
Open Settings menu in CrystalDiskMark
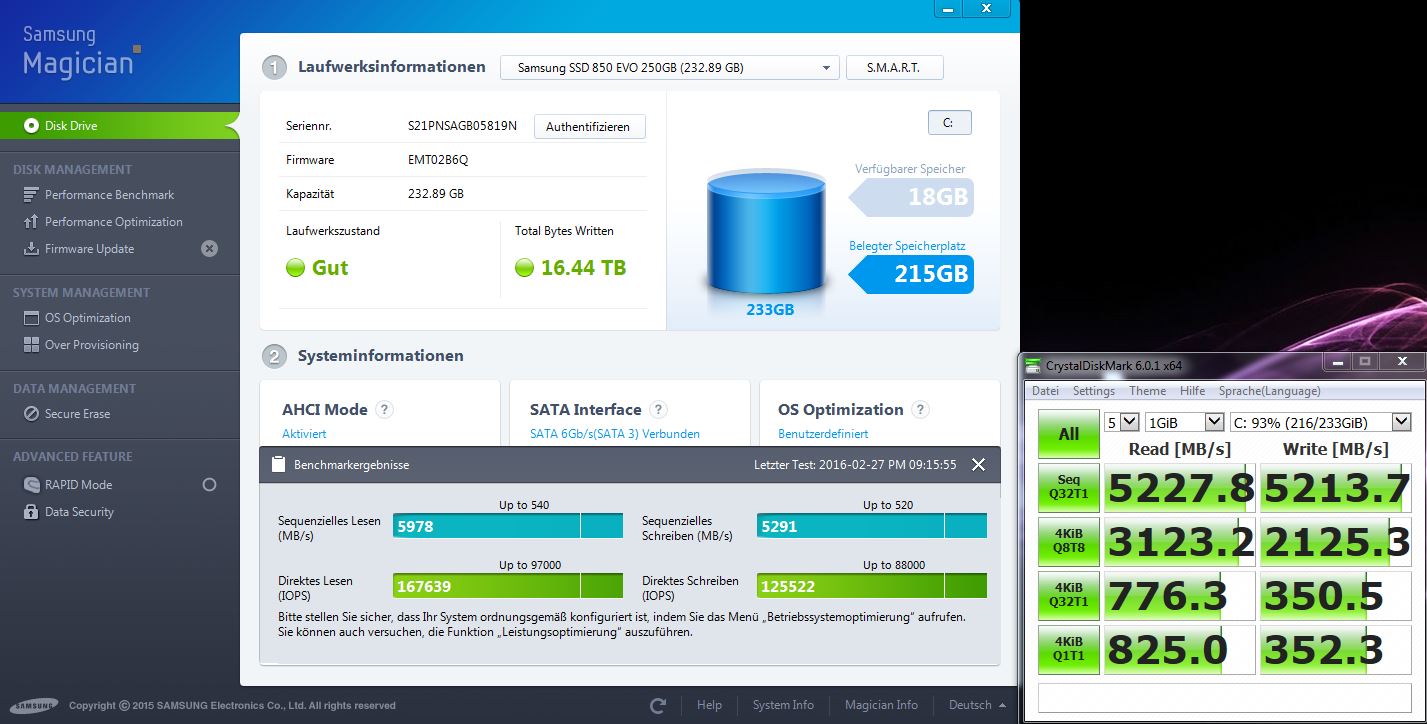click(1094, 391)
